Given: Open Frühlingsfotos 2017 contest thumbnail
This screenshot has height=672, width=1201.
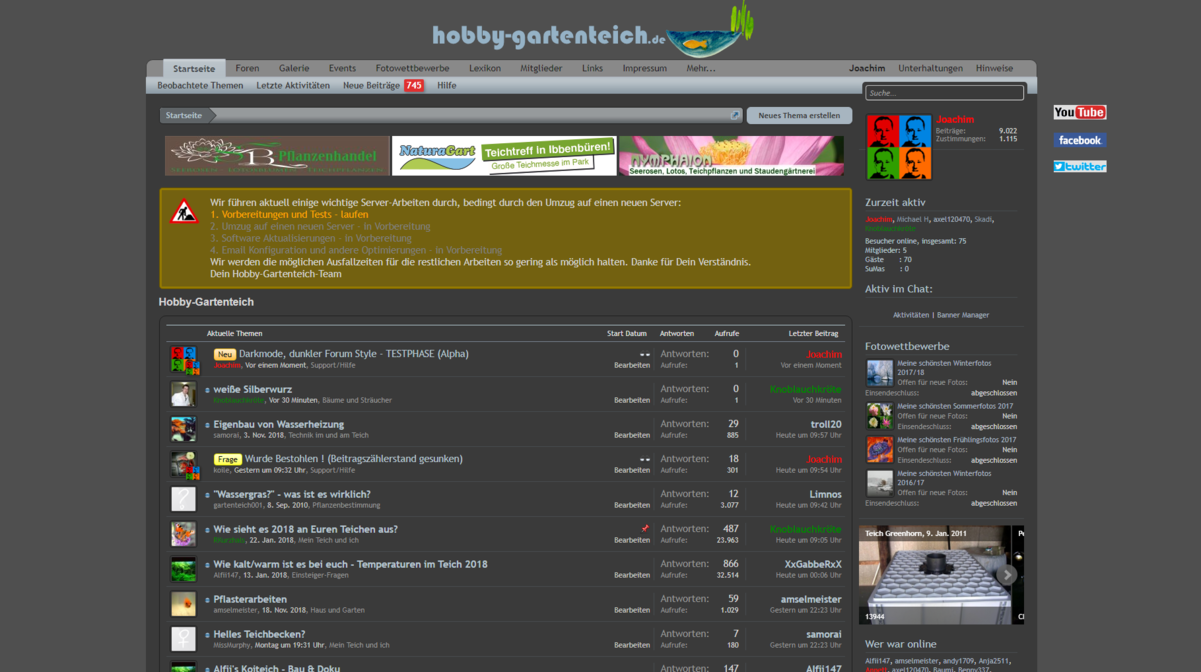Looking at the screenshot, I should 879,449.
